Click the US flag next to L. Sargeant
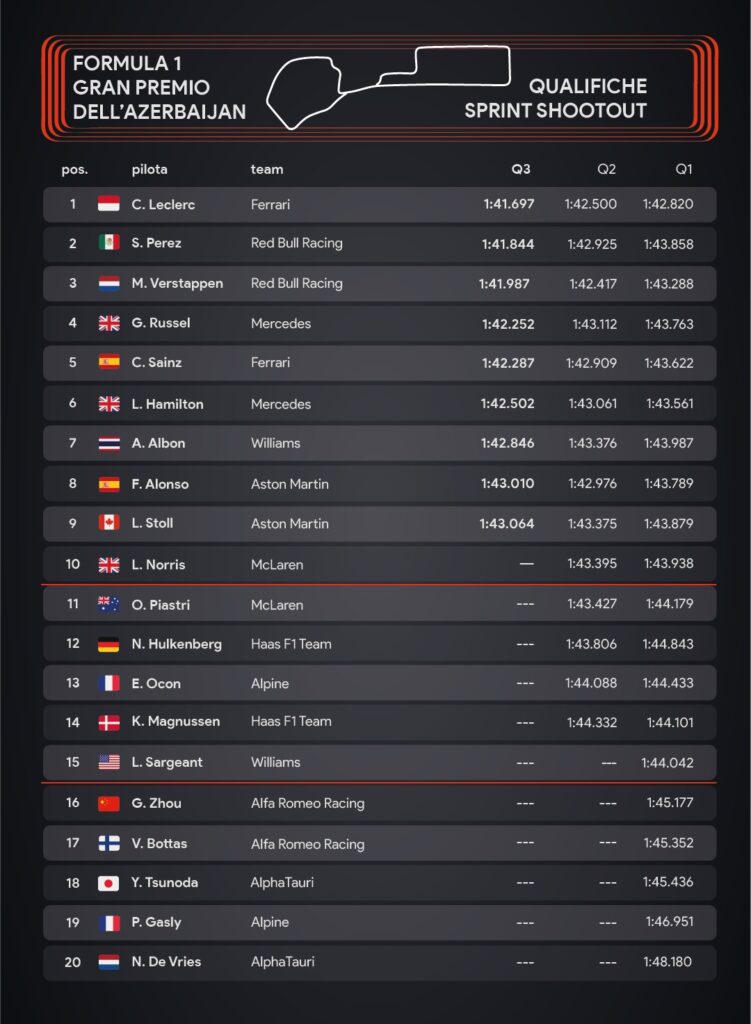 108,762
